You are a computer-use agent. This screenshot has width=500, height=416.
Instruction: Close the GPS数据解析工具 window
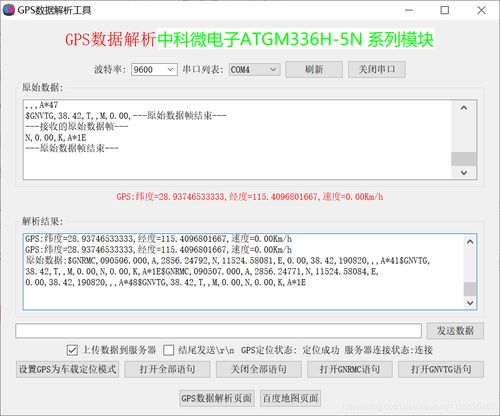coord(481,10)
